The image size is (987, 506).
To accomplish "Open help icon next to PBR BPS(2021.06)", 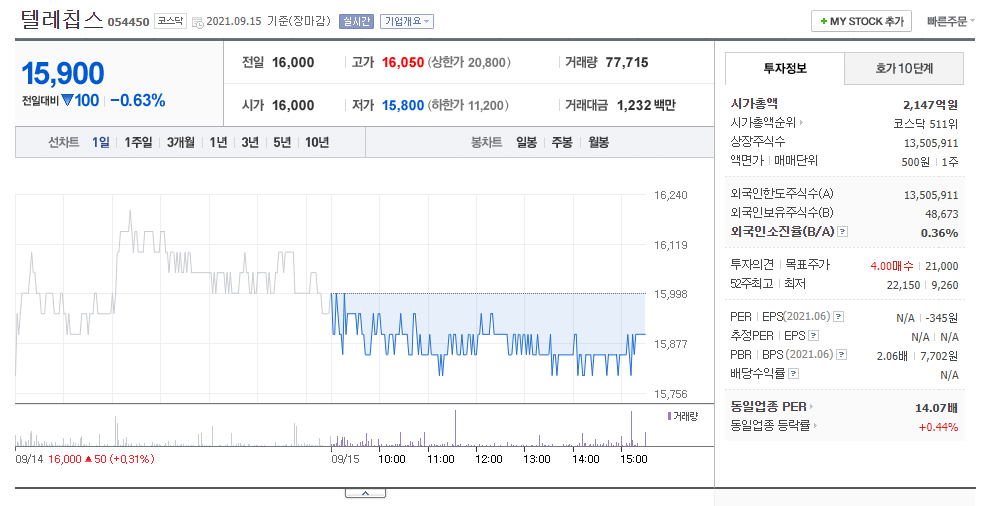I will click(842, 355).
